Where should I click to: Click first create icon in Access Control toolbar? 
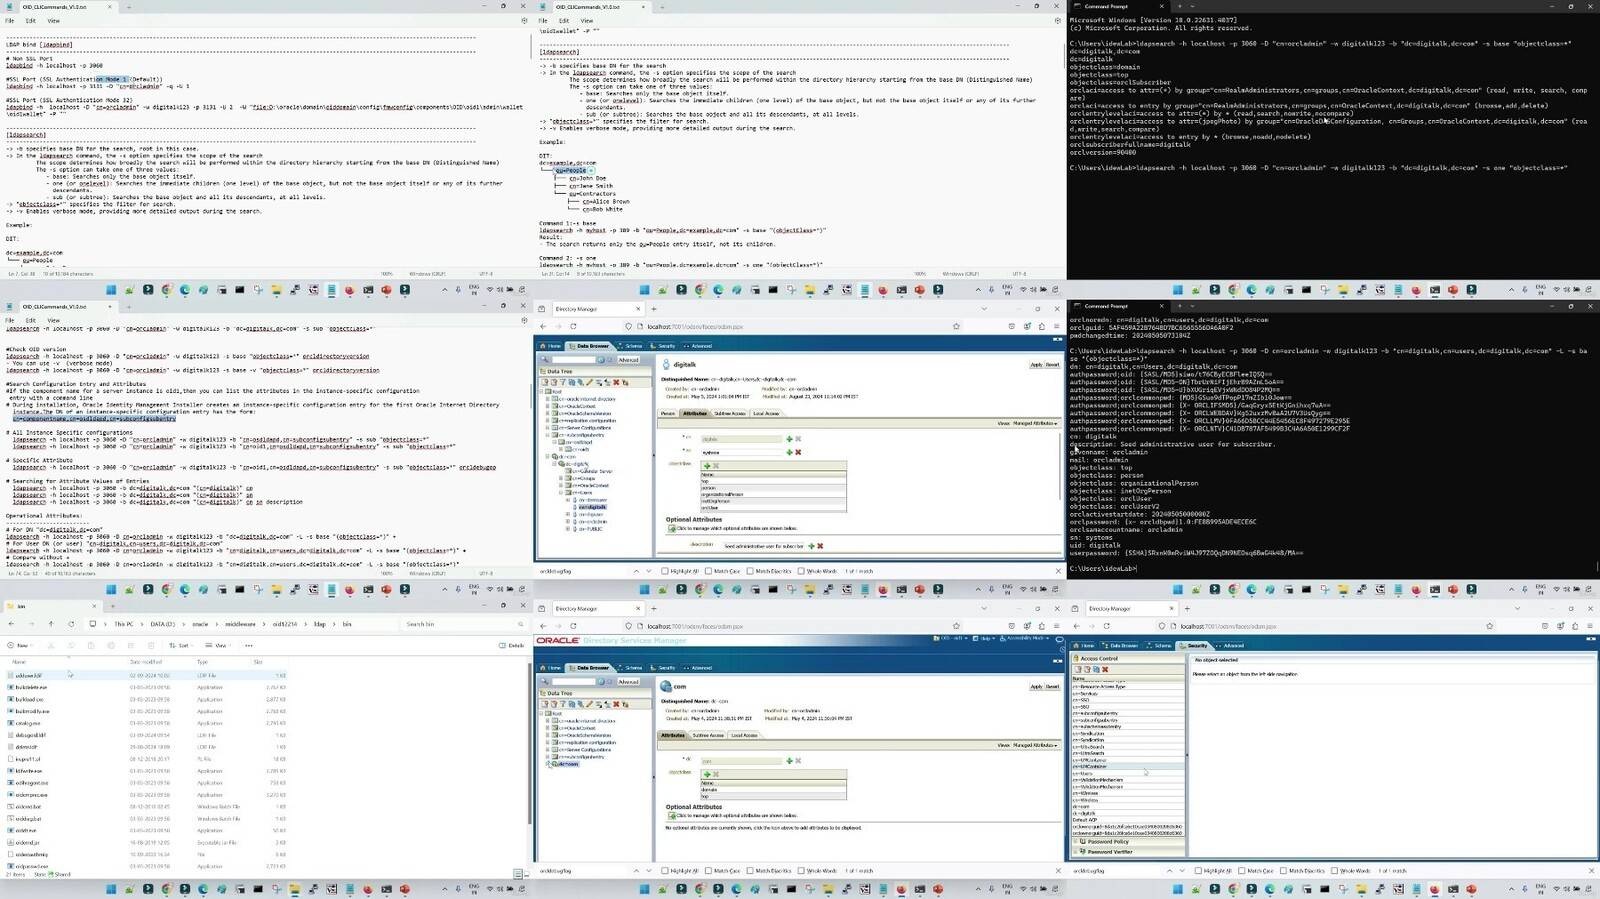1078,669
